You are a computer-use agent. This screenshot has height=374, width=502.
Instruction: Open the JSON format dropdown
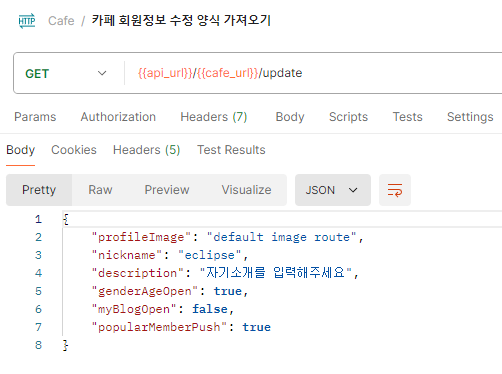pos(333,190)
